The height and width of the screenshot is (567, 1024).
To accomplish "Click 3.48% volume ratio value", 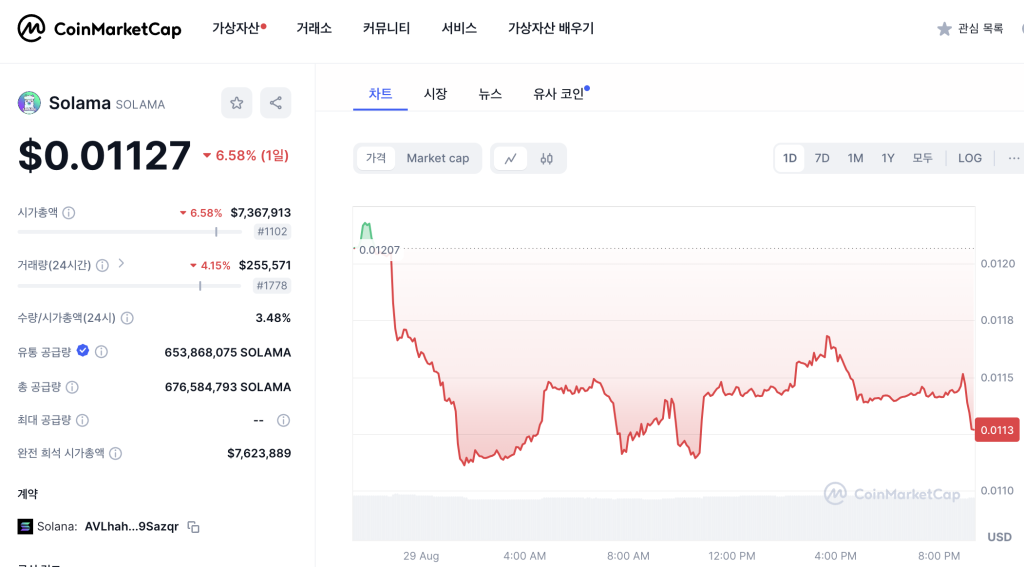I will 273,318.
